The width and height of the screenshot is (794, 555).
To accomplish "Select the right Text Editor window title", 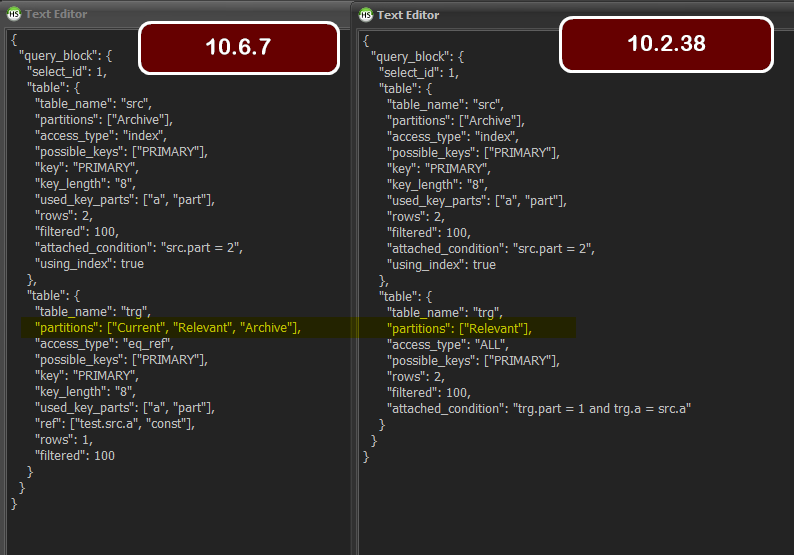I will 408,15.
